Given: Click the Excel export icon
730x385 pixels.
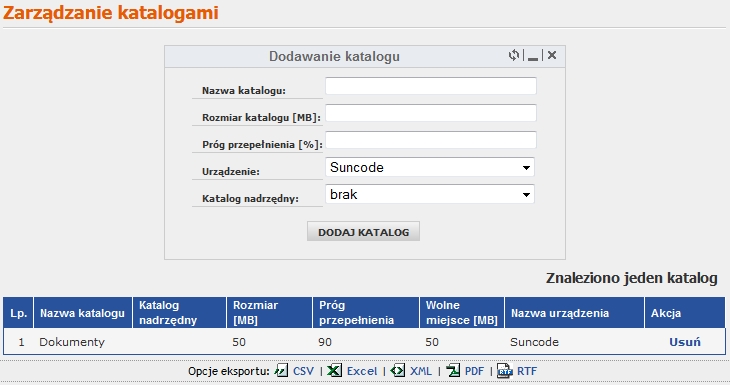Looking at the screenshot, I should [334, 371].
